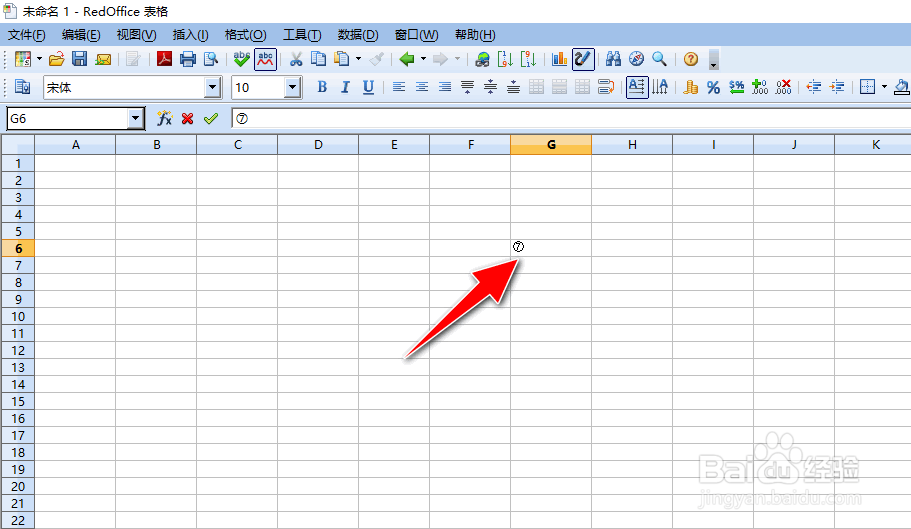This screenshot has width=911, height=529.
Task: Print the file with the printer icon
Action: (188, 59)
